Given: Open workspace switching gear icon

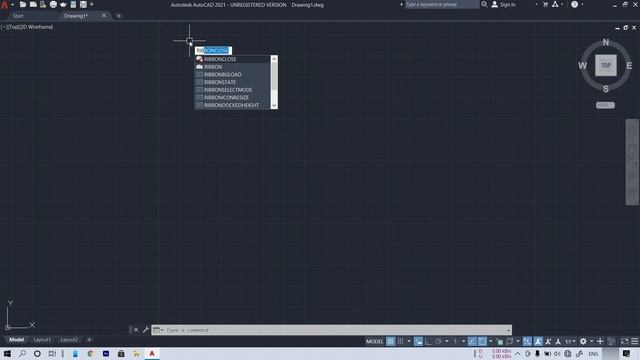Looking at the screenshot, I should [x=583, y=341].
